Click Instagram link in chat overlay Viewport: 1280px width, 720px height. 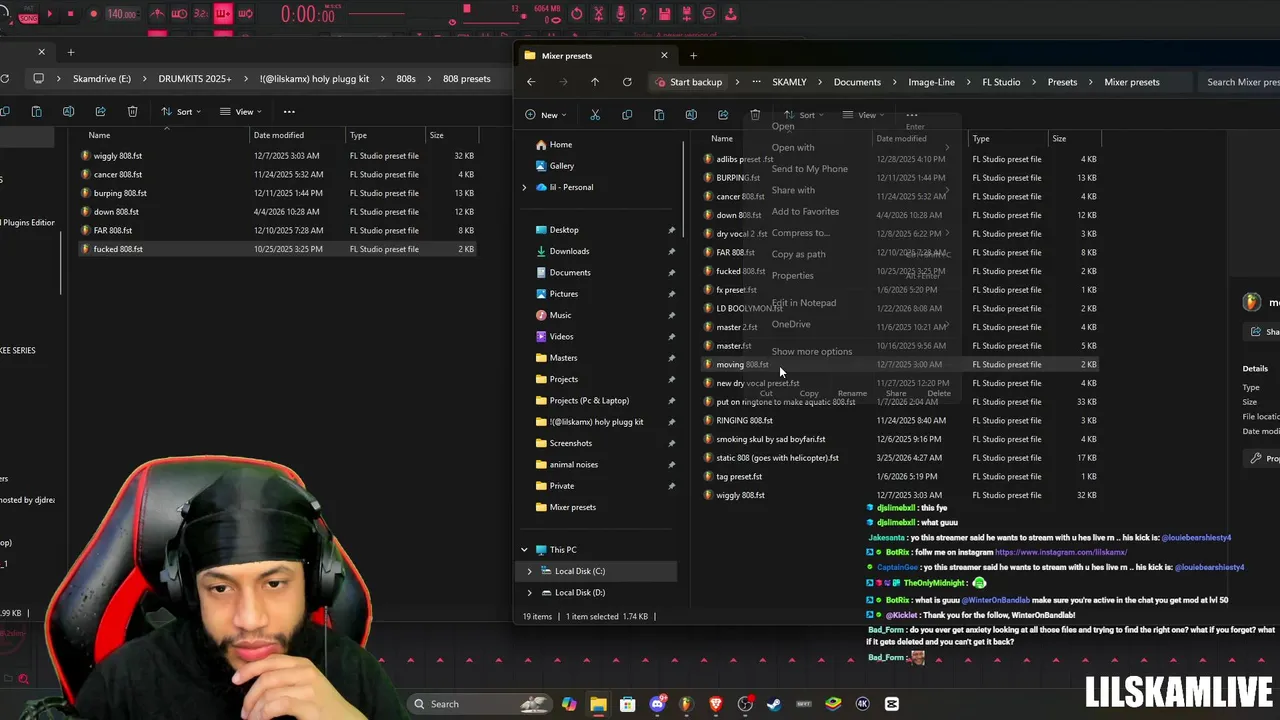pyautogui.click(x=1061, y=552)
